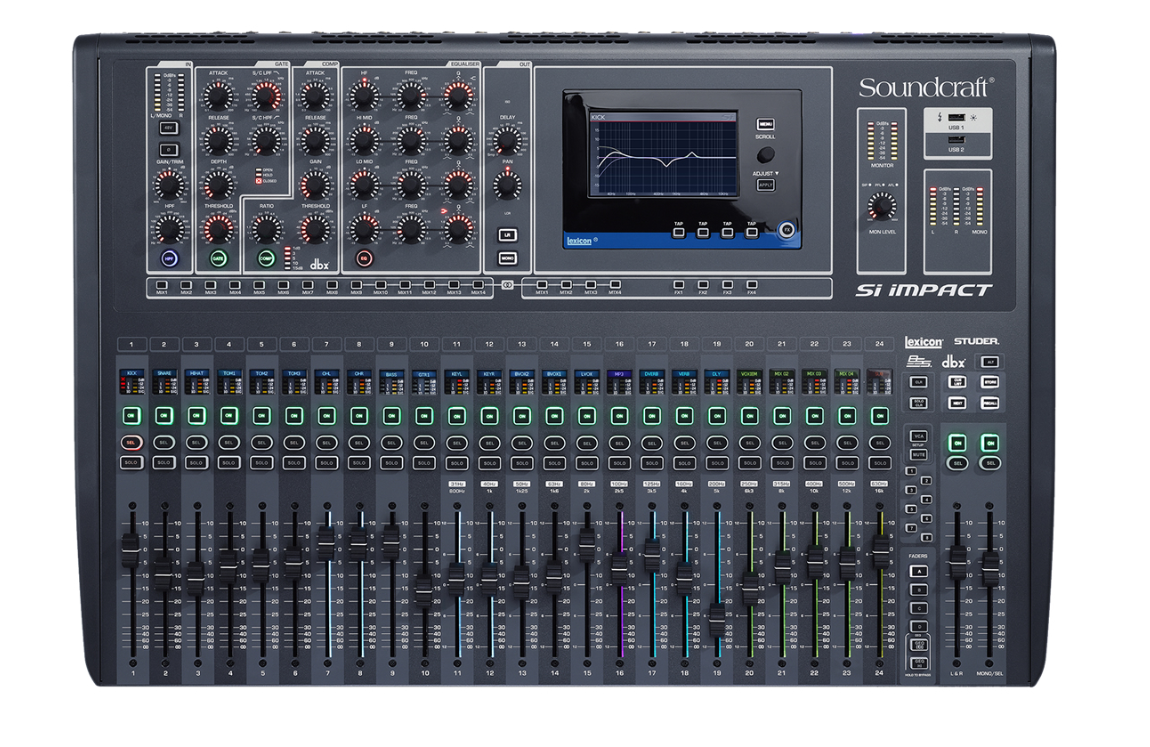Tap the SOLO CLR button
Image resolution: width=1150 pixels, height=747 pixels.
click(x=918, y=402)
